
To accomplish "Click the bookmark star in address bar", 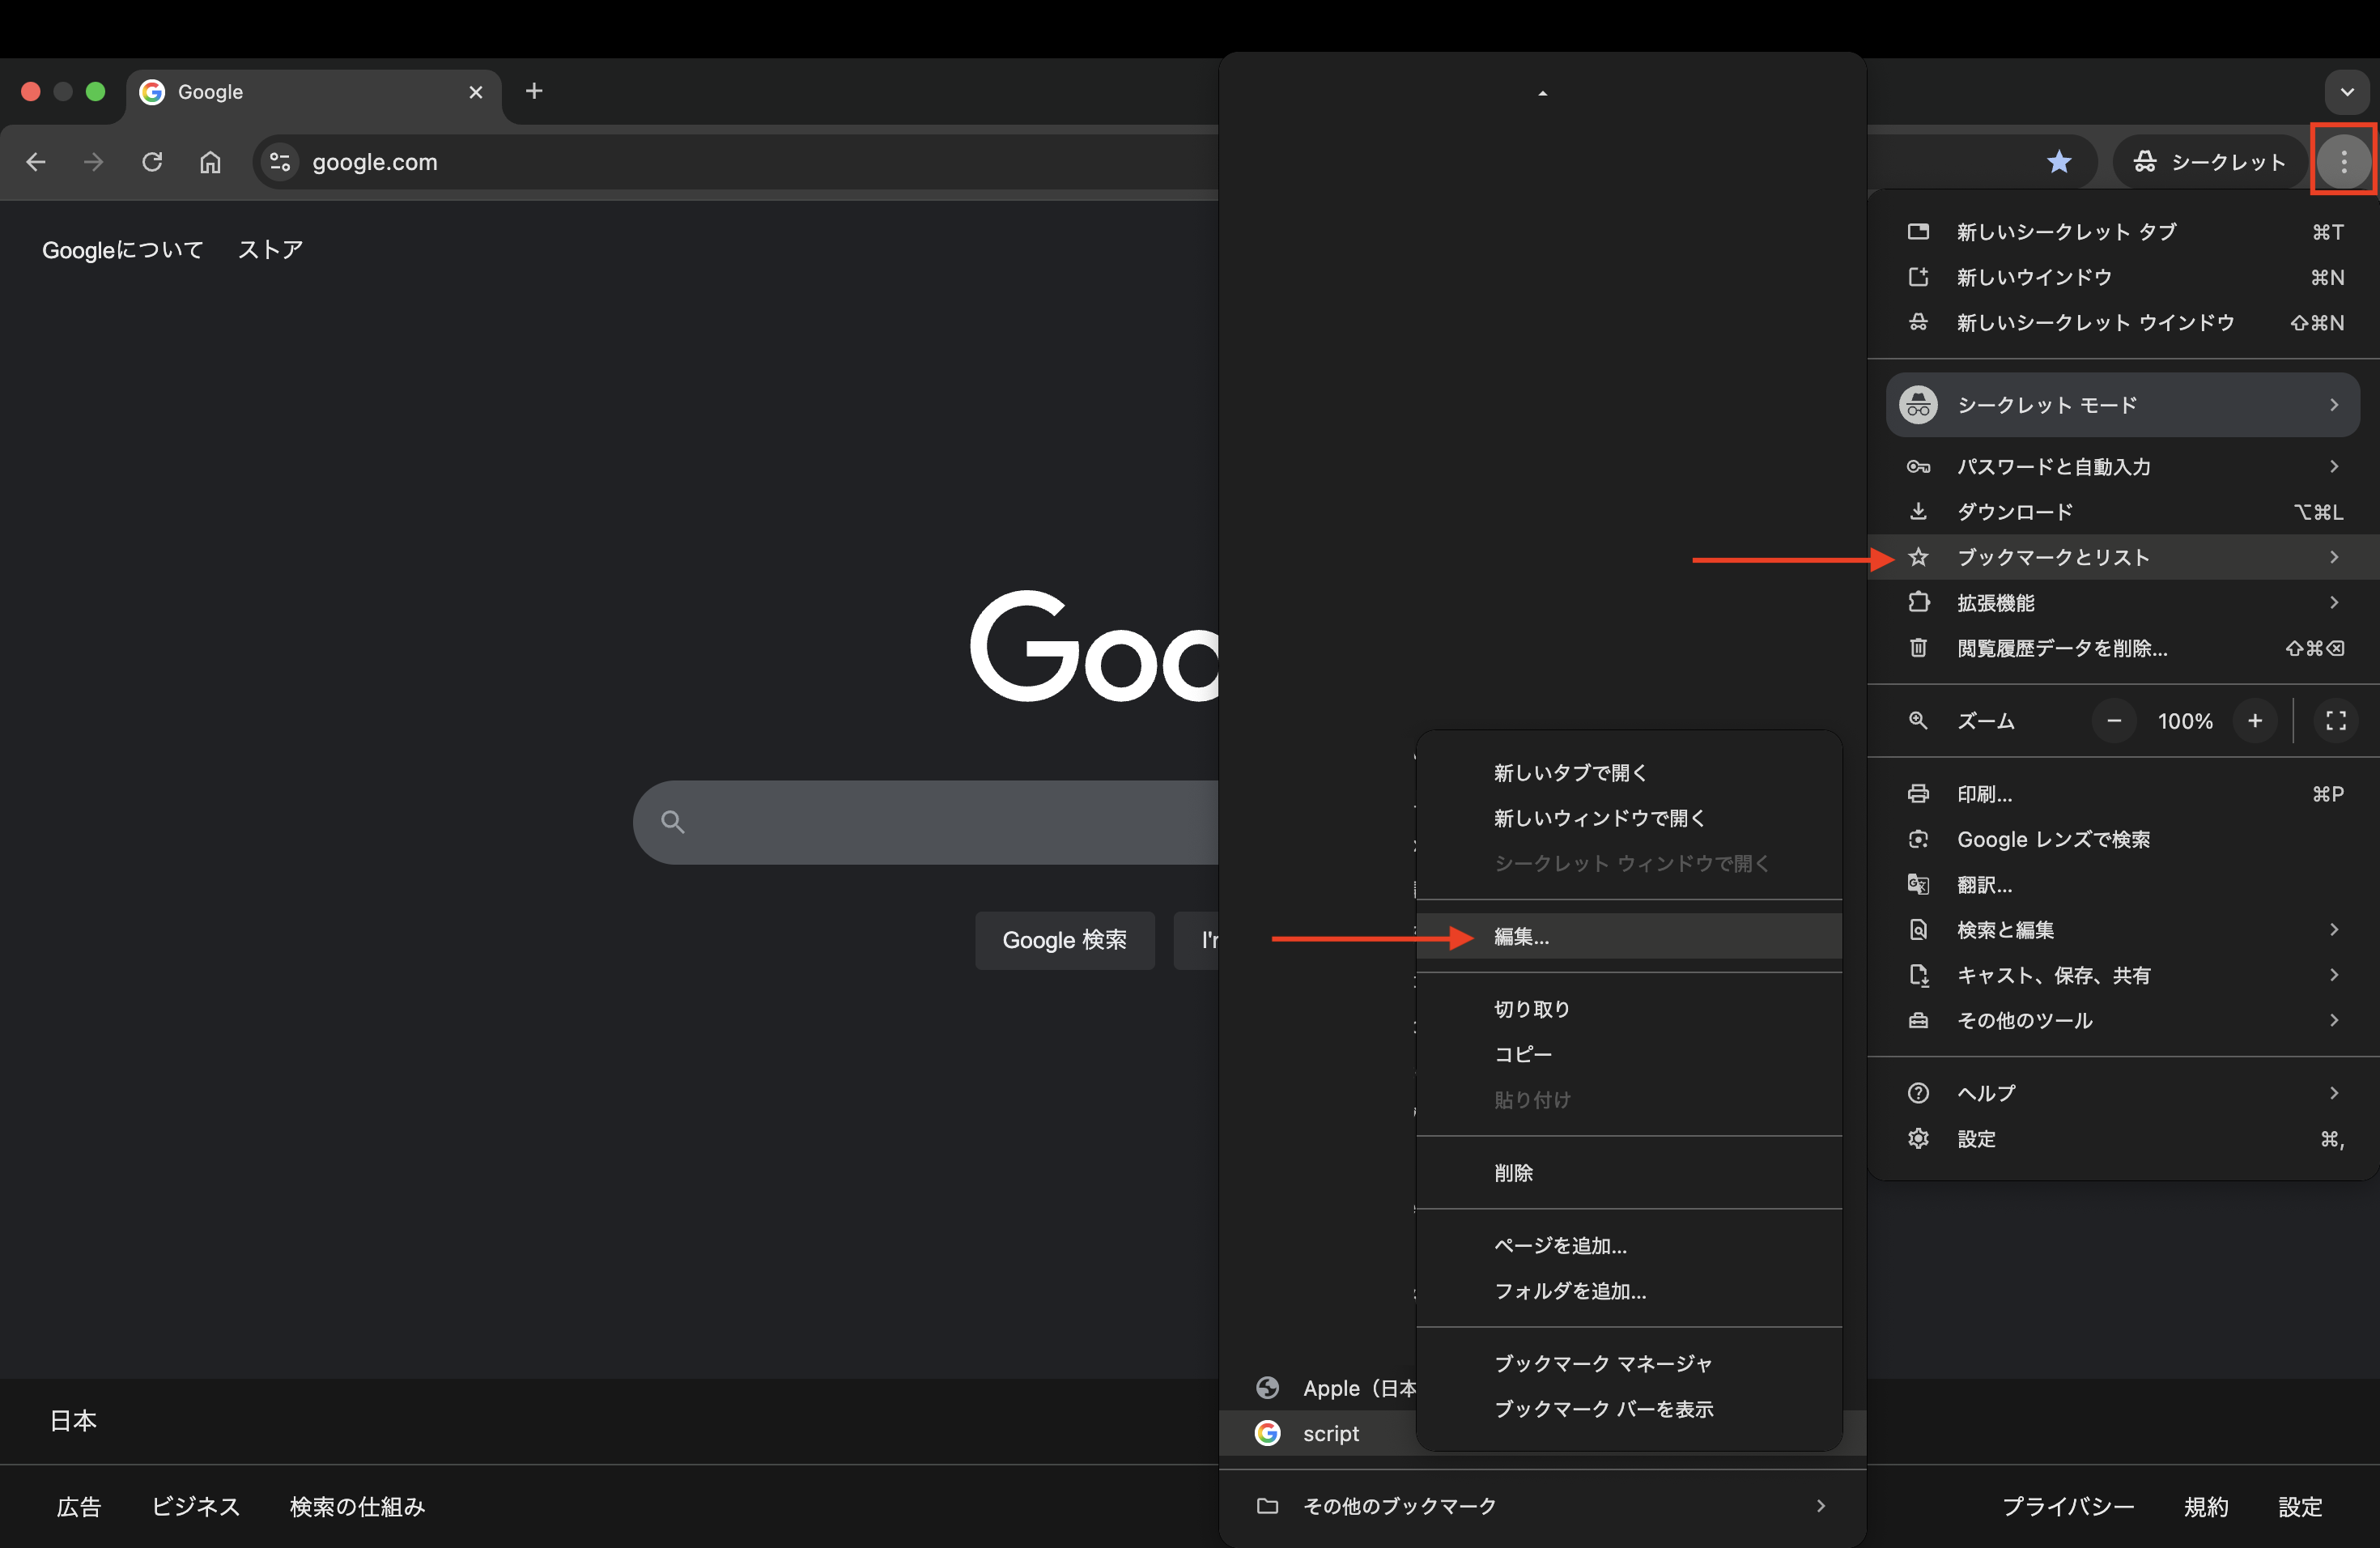I will [x=2058, y=162].
